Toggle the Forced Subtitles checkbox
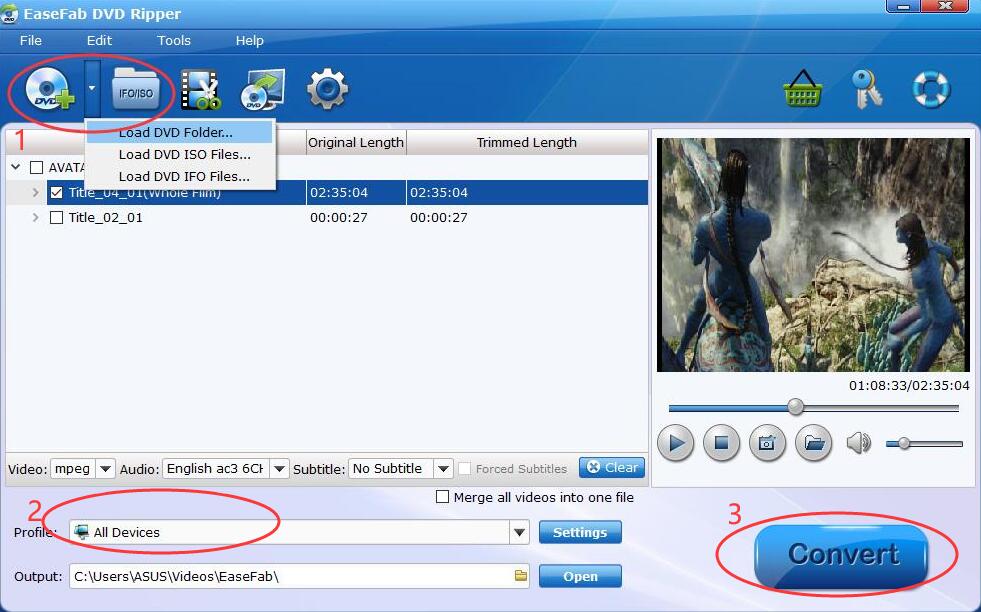This screenshot has height=612, width=981. (x=464, y=469)
